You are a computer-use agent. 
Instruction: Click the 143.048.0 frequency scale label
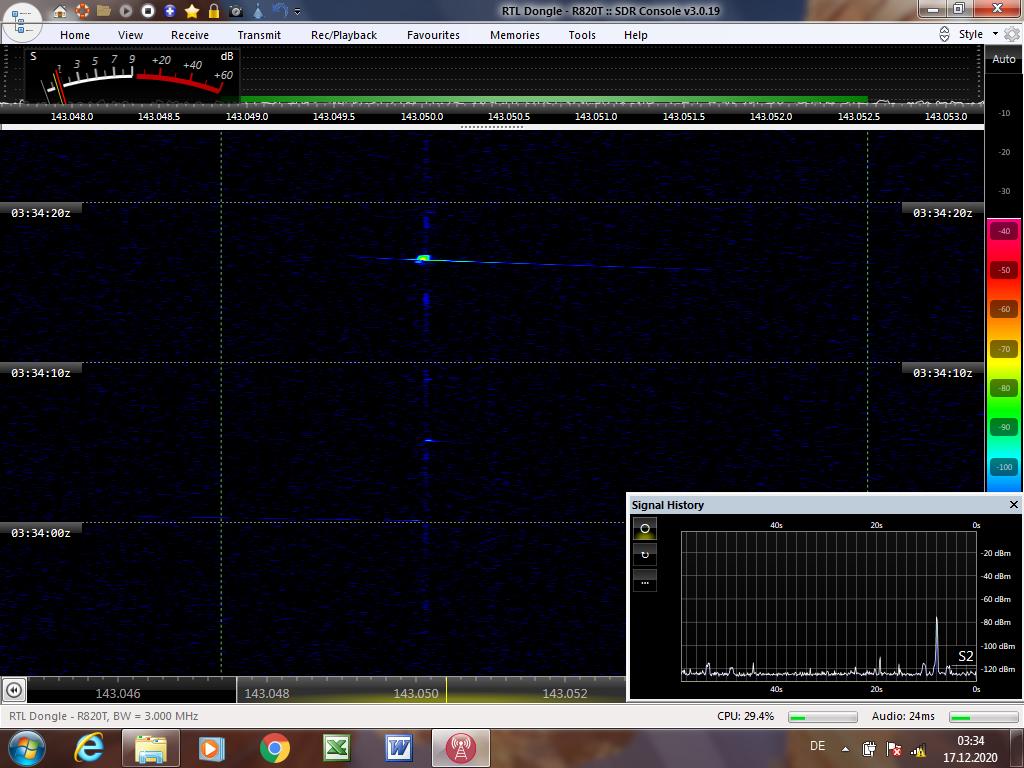pos(72,116)
